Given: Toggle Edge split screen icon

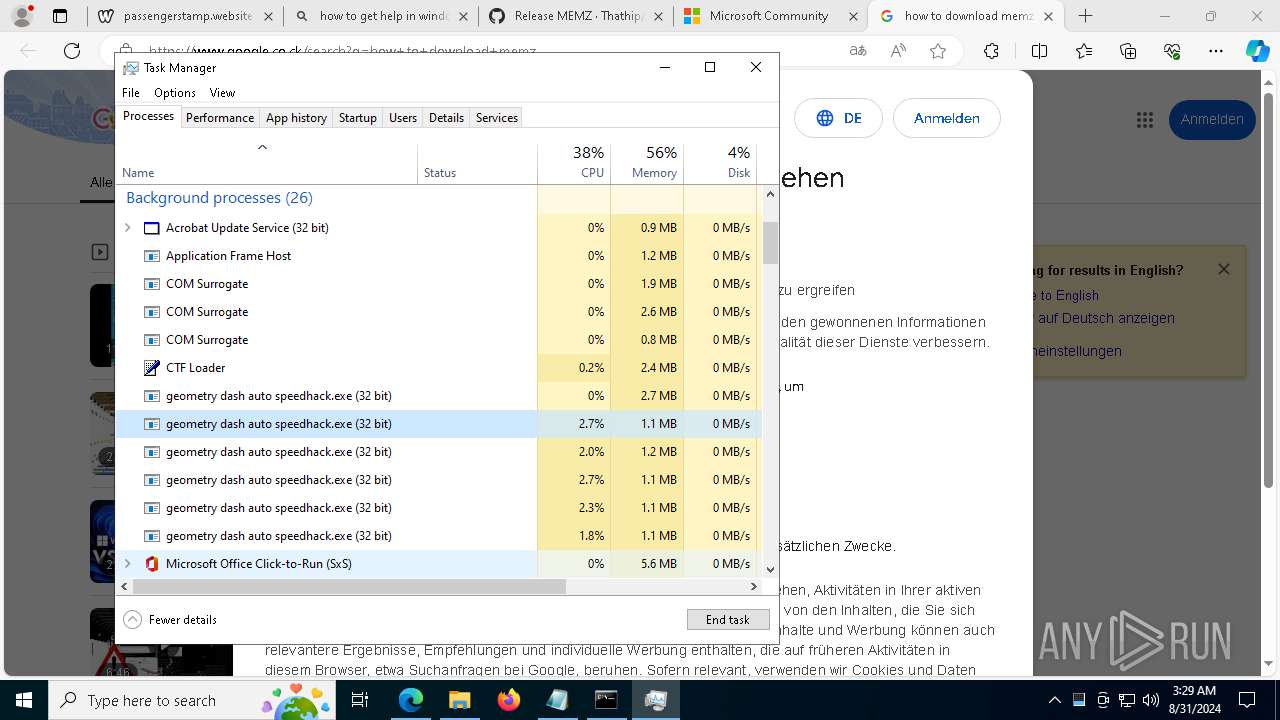Looking at the screenshot, I should tap(1039, 51).
